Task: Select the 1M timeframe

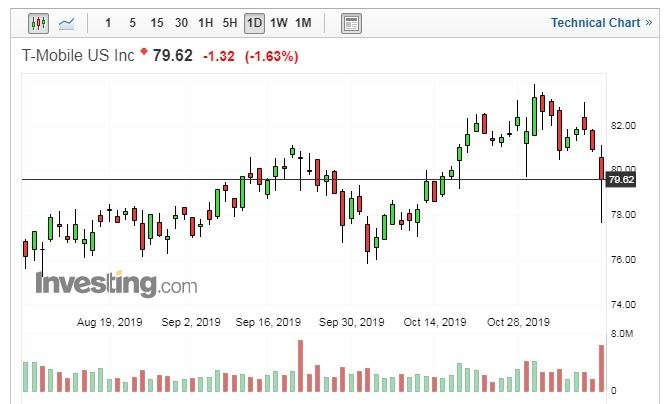Action: pyautogui.click(x=303, y=23)
